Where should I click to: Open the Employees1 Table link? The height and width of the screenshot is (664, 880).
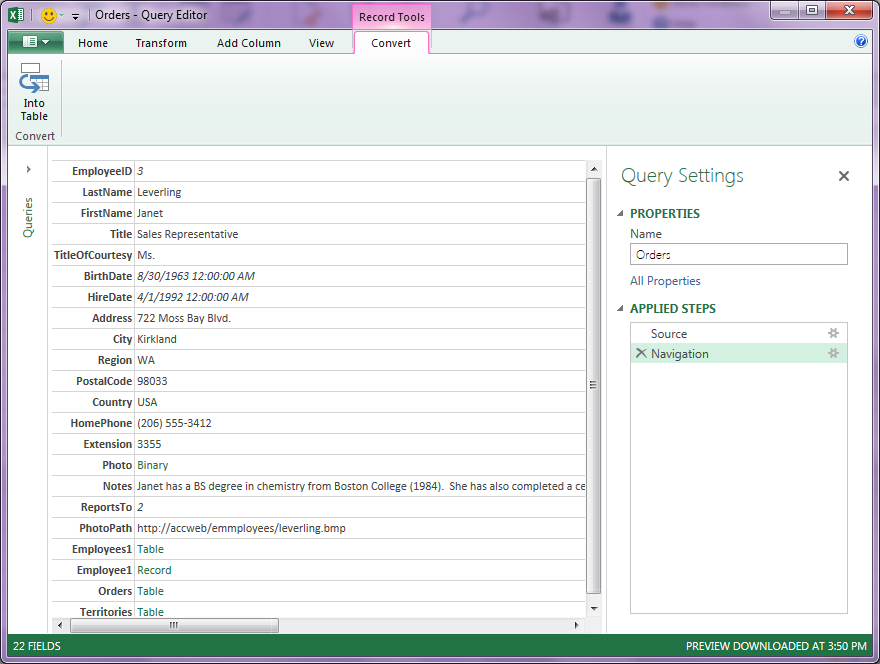(150, 549)
